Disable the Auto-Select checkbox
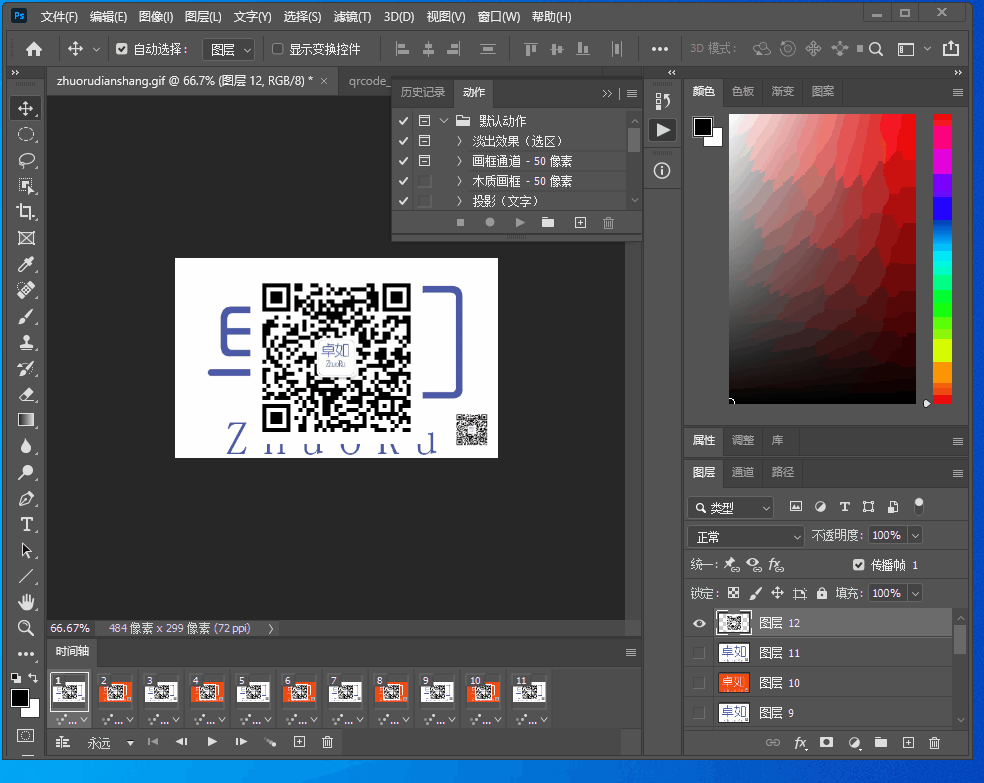The width and height of the screenshot is (984, 783). point(122,49)
